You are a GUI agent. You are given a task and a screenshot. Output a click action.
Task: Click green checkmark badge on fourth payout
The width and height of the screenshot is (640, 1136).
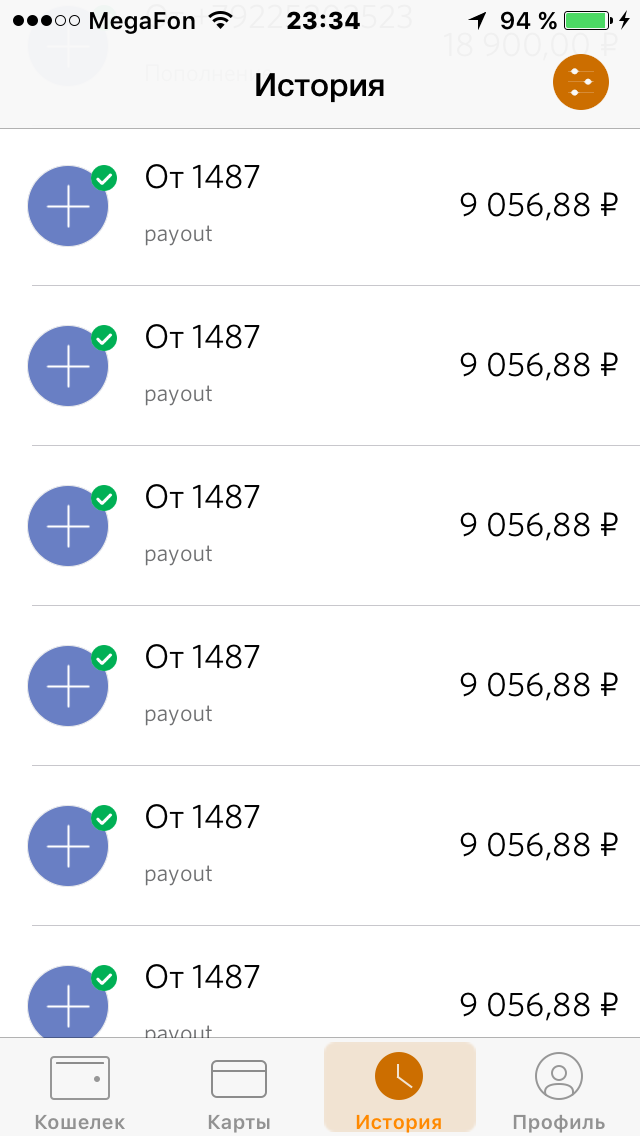(104, 658)
